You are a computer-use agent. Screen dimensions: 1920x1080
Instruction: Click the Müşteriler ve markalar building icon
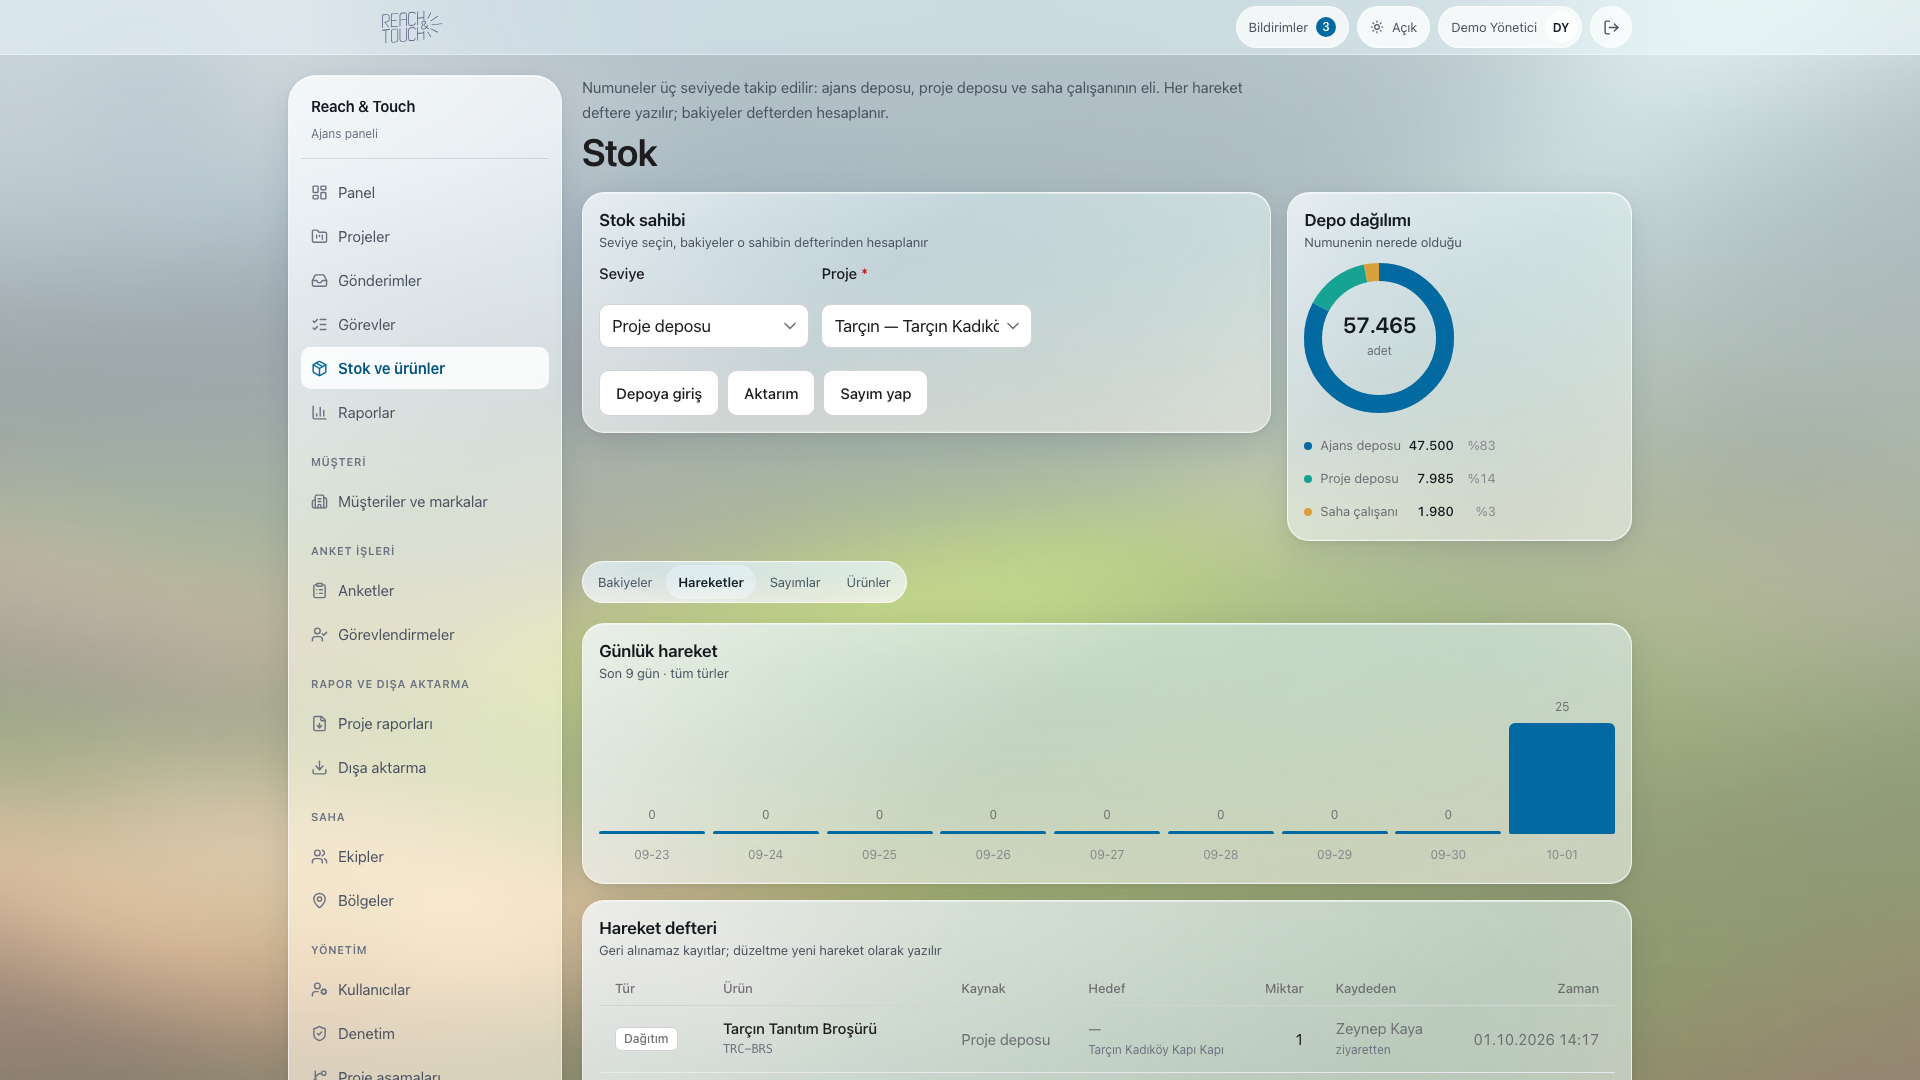(x=319, y=502)
